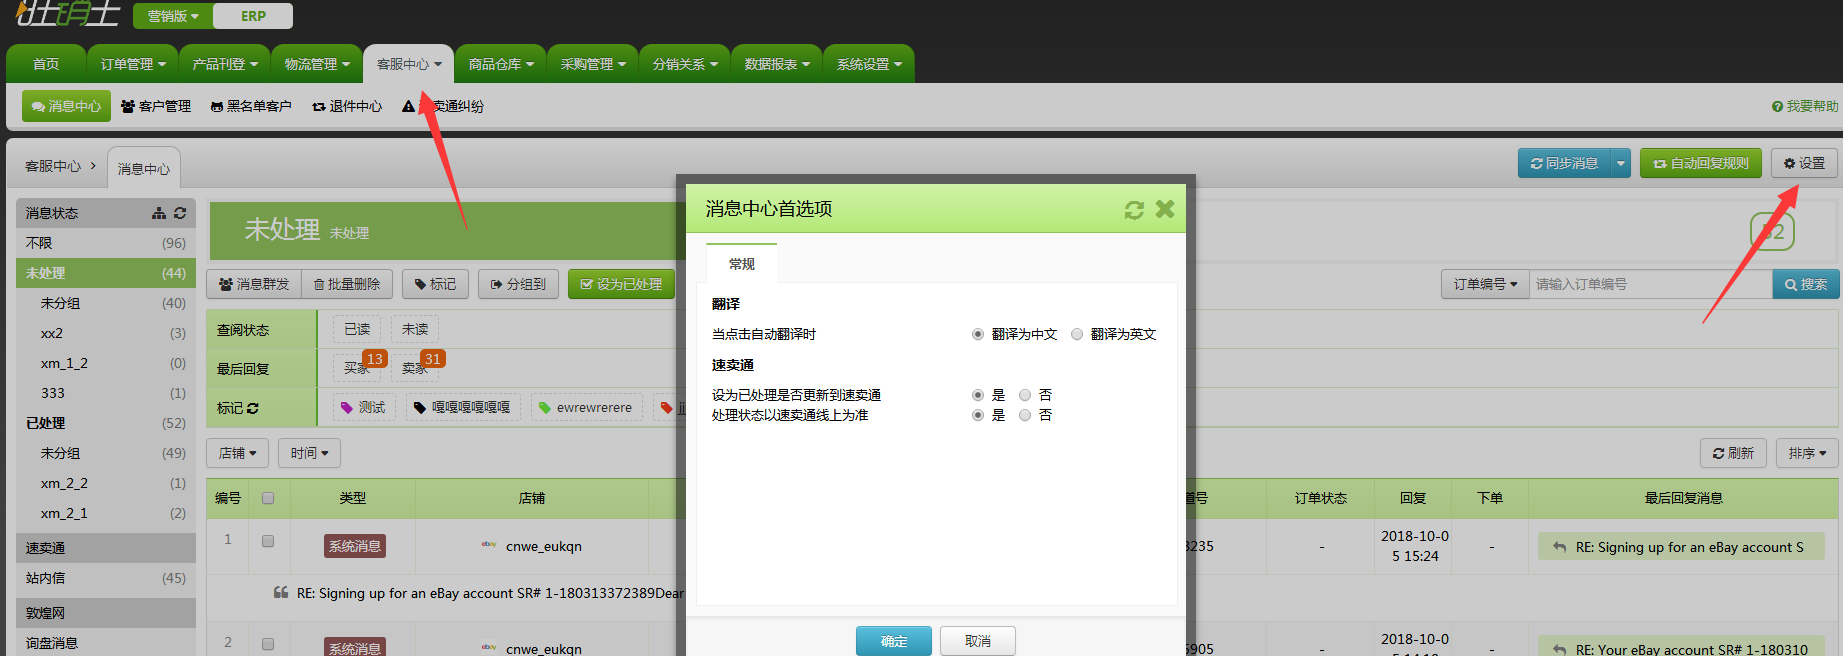Click the 13 badge on 买家 filter
This screenshot has width=1843, height=656.
pyautogui.click(x=375, y=358)
